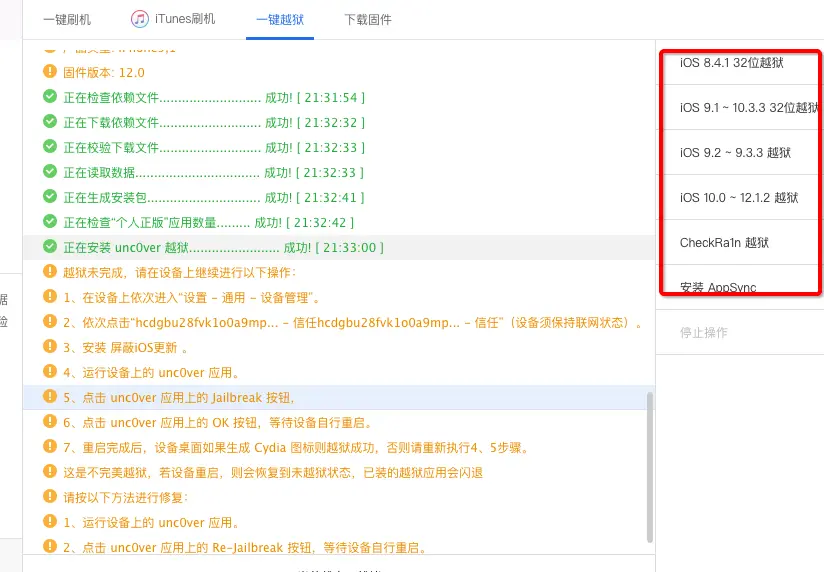Click warning icon beside 这是不完美越狱 line
824x572 pixels.
(x=50, y=471)
